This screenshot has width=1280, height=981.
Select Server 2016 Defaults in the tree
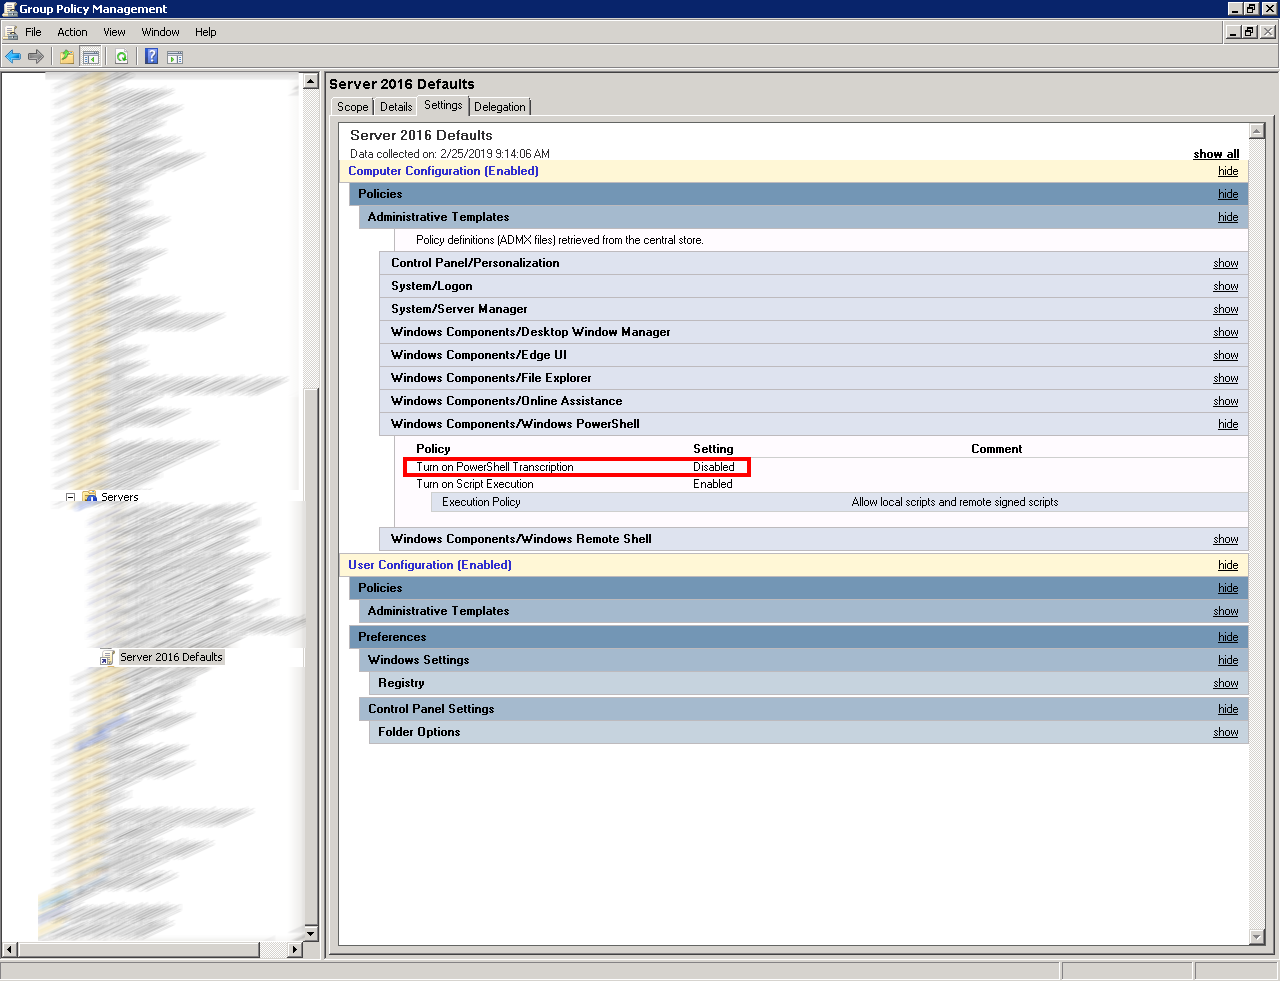pyautogui.click(x=171, y=657)
